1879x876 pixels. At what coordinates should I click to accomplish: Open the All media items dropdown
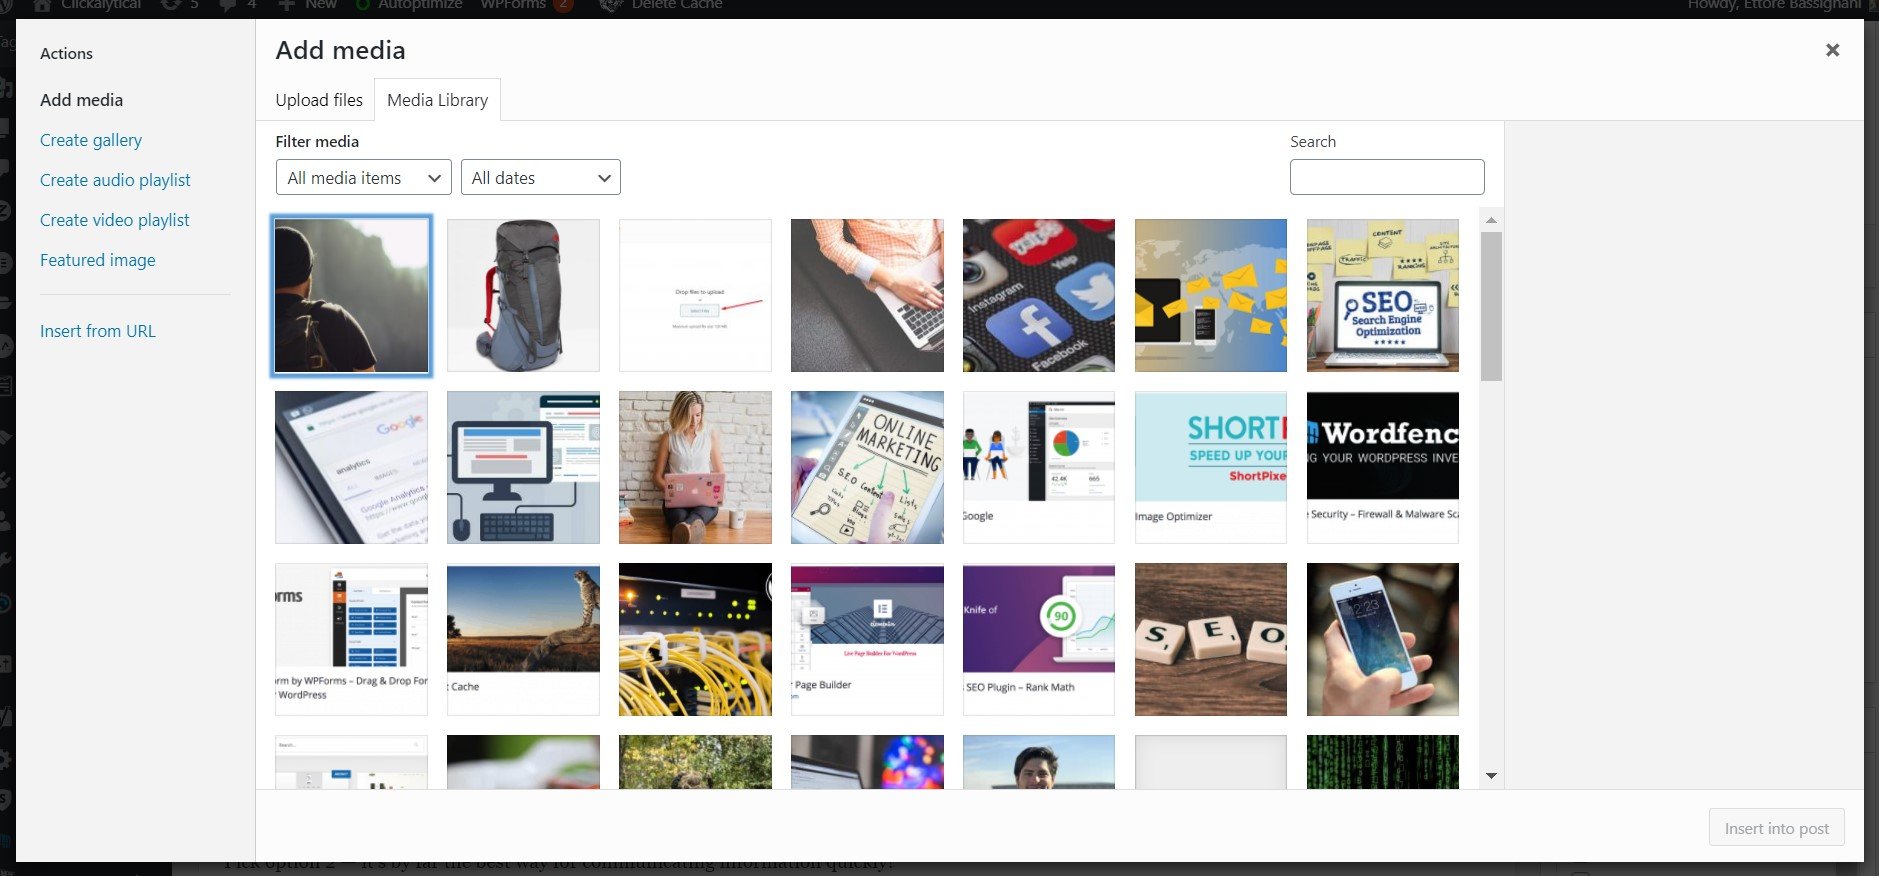coord(363,178)
